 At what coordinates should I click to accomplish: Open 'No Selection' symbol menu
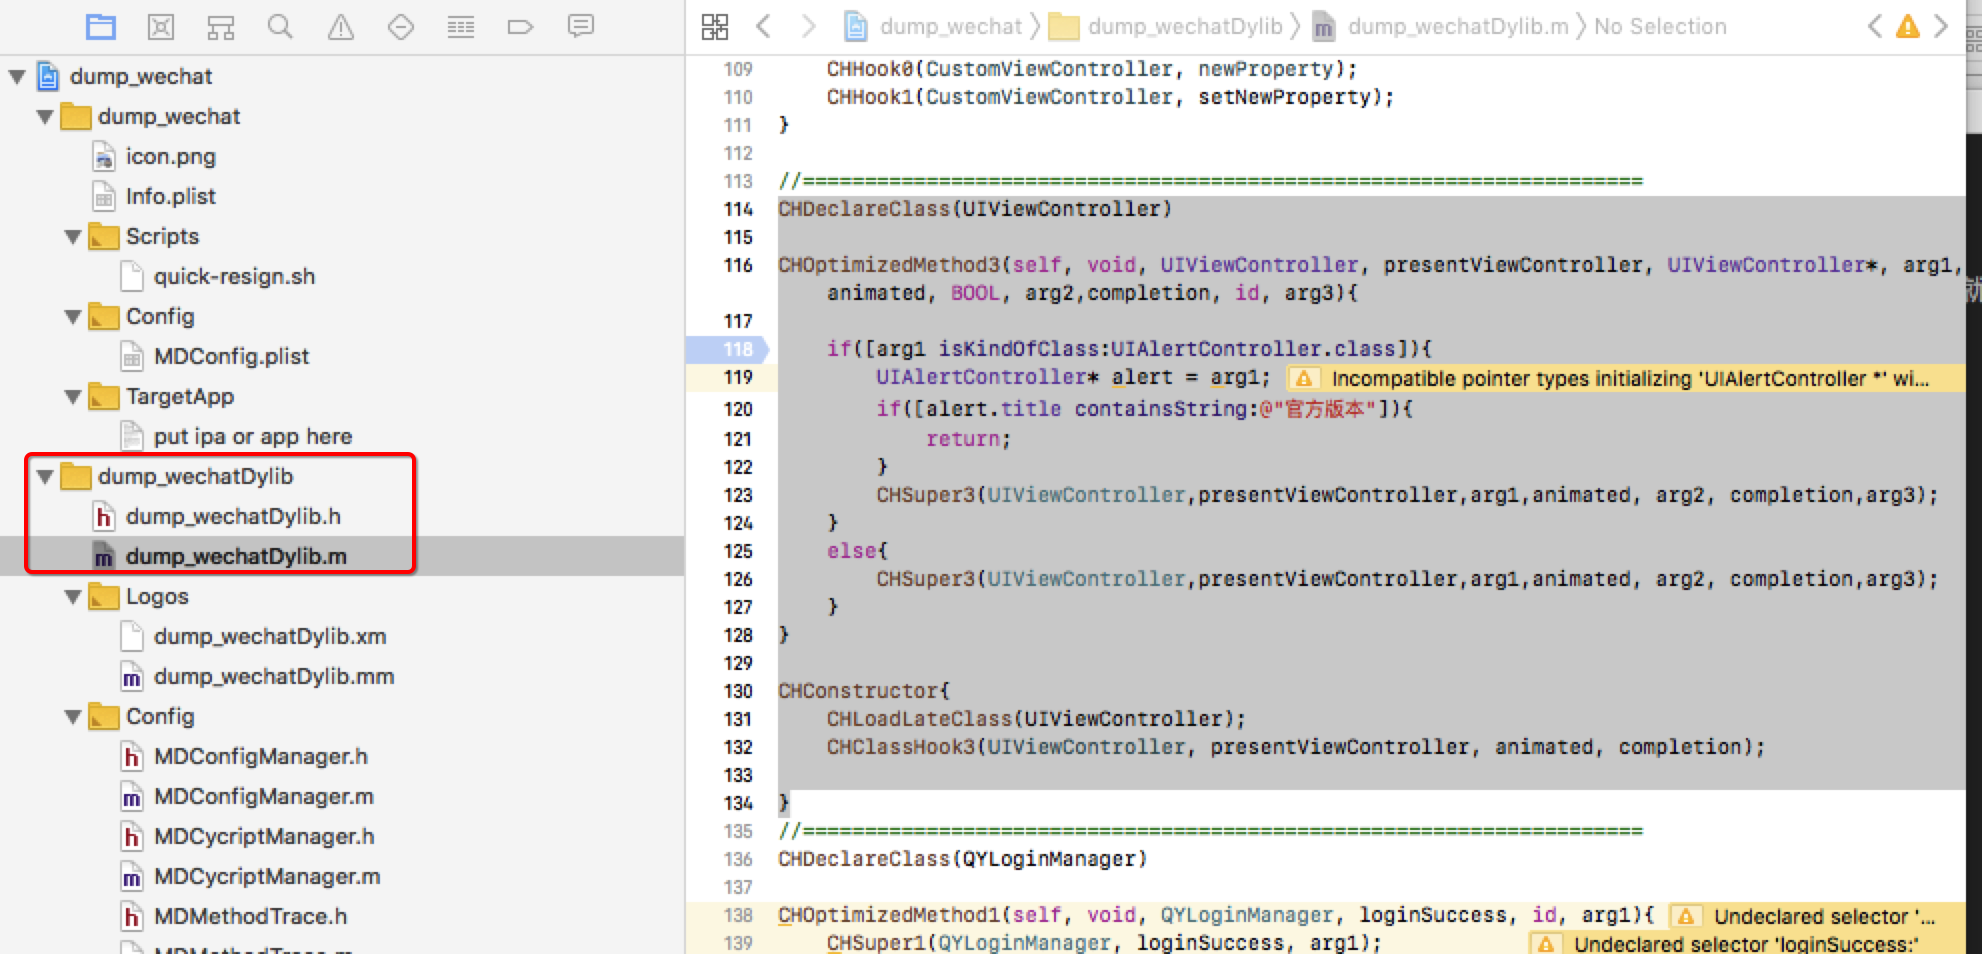(1660, 27)
